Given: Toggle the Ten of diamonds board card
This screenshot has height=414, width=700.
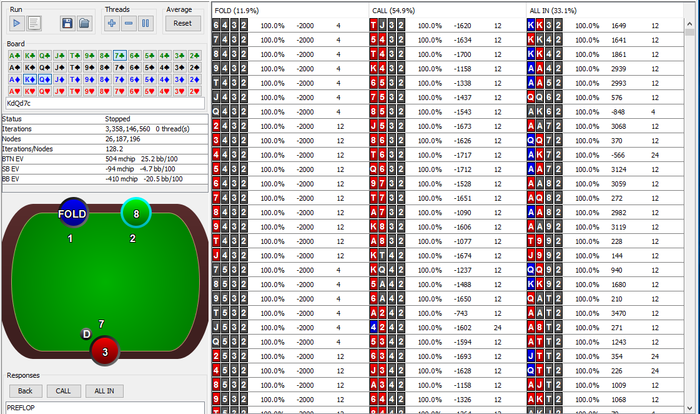Looking at the screenshot, I should (75, 79).
